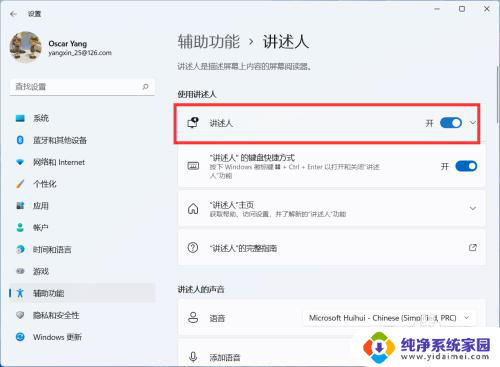Open the "讲述人"的完整指南 row
The height and width of the screenshot is (367, 500).
point(332,248)
